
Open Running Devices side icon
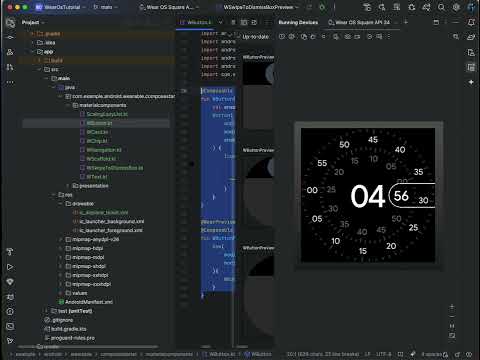471,67
